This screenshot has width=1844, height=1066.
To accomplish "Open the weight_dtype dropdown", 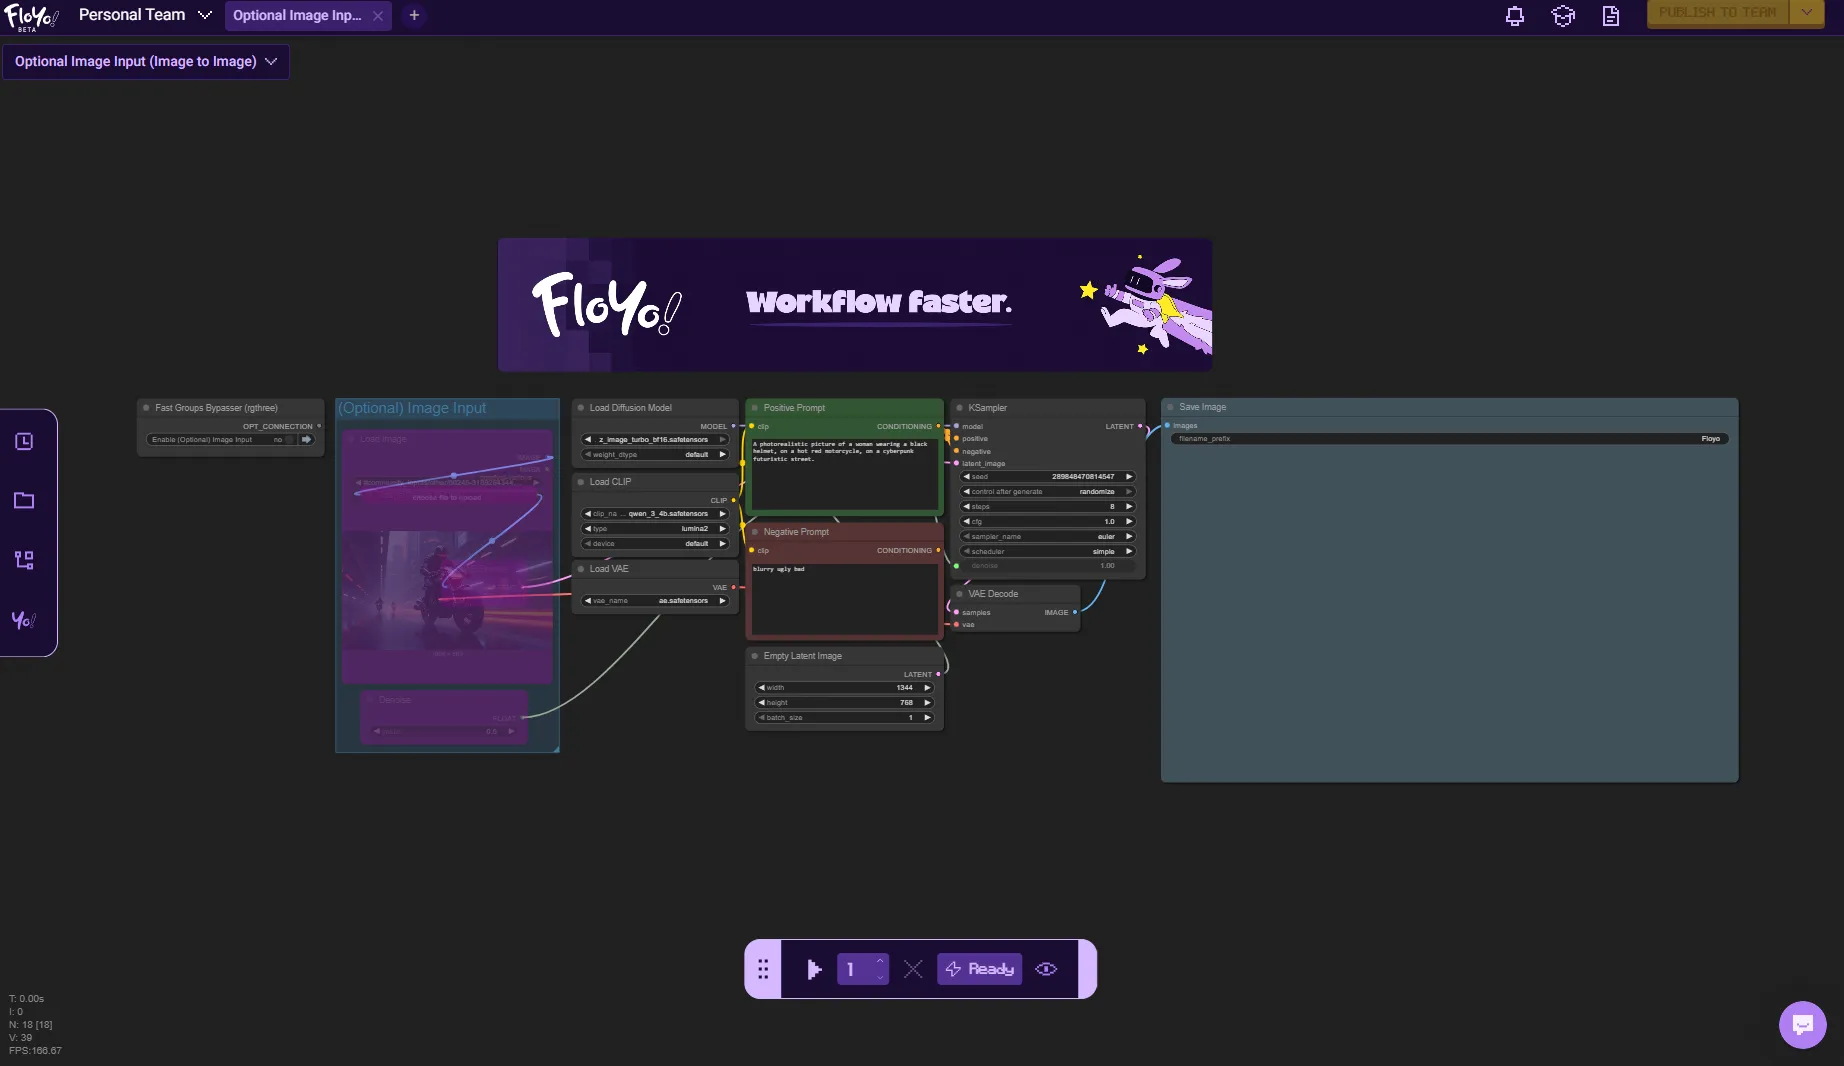I will point(655,455).
